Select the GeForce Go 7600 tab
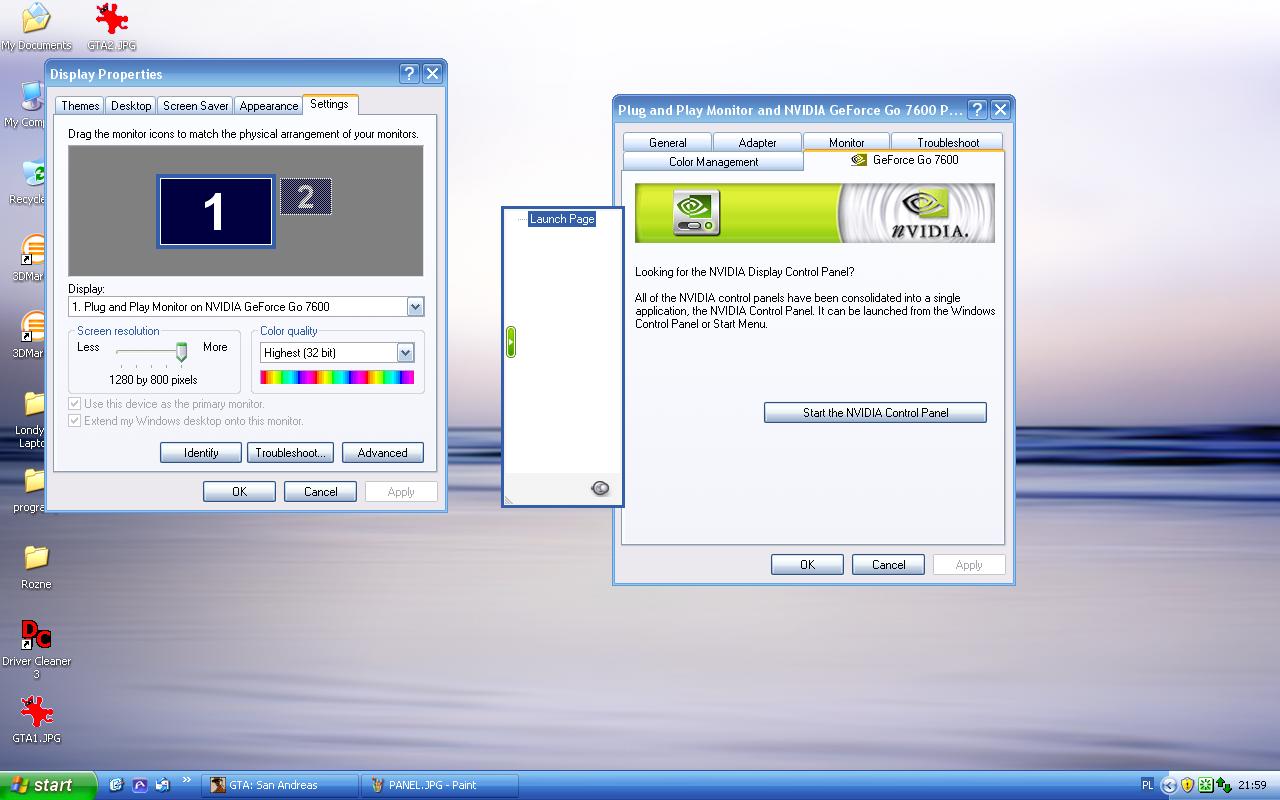This screenshot has width=1280, height=800. tap(904, 160)
